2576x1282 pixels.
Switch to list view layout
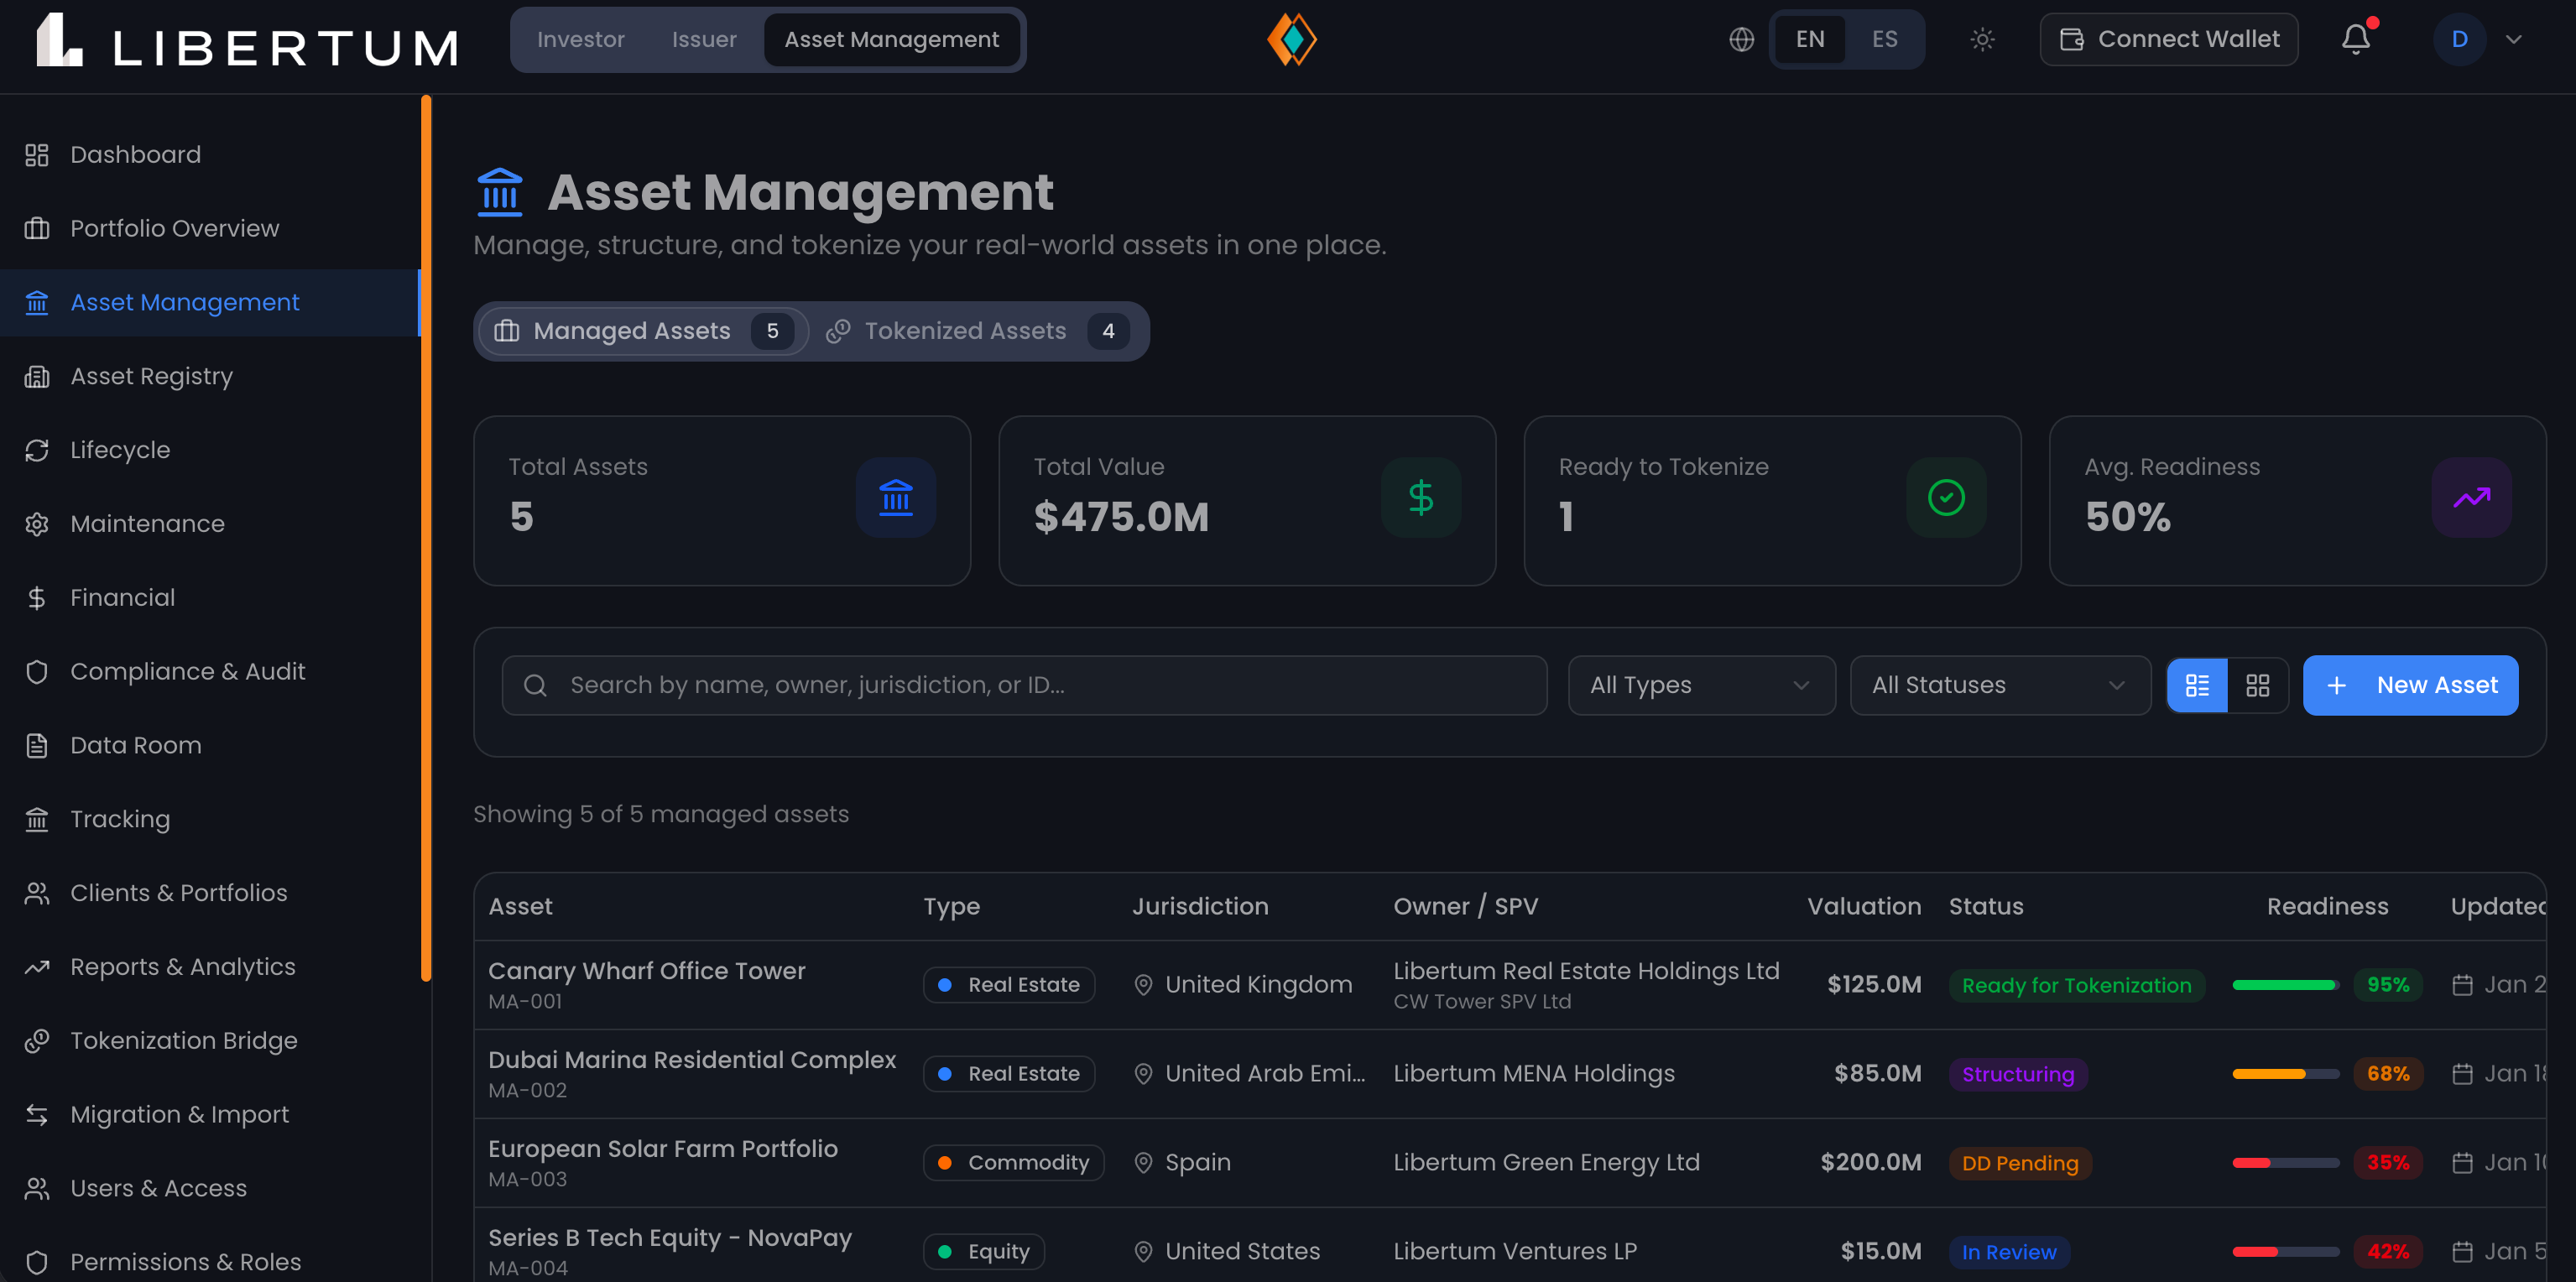2197,685
